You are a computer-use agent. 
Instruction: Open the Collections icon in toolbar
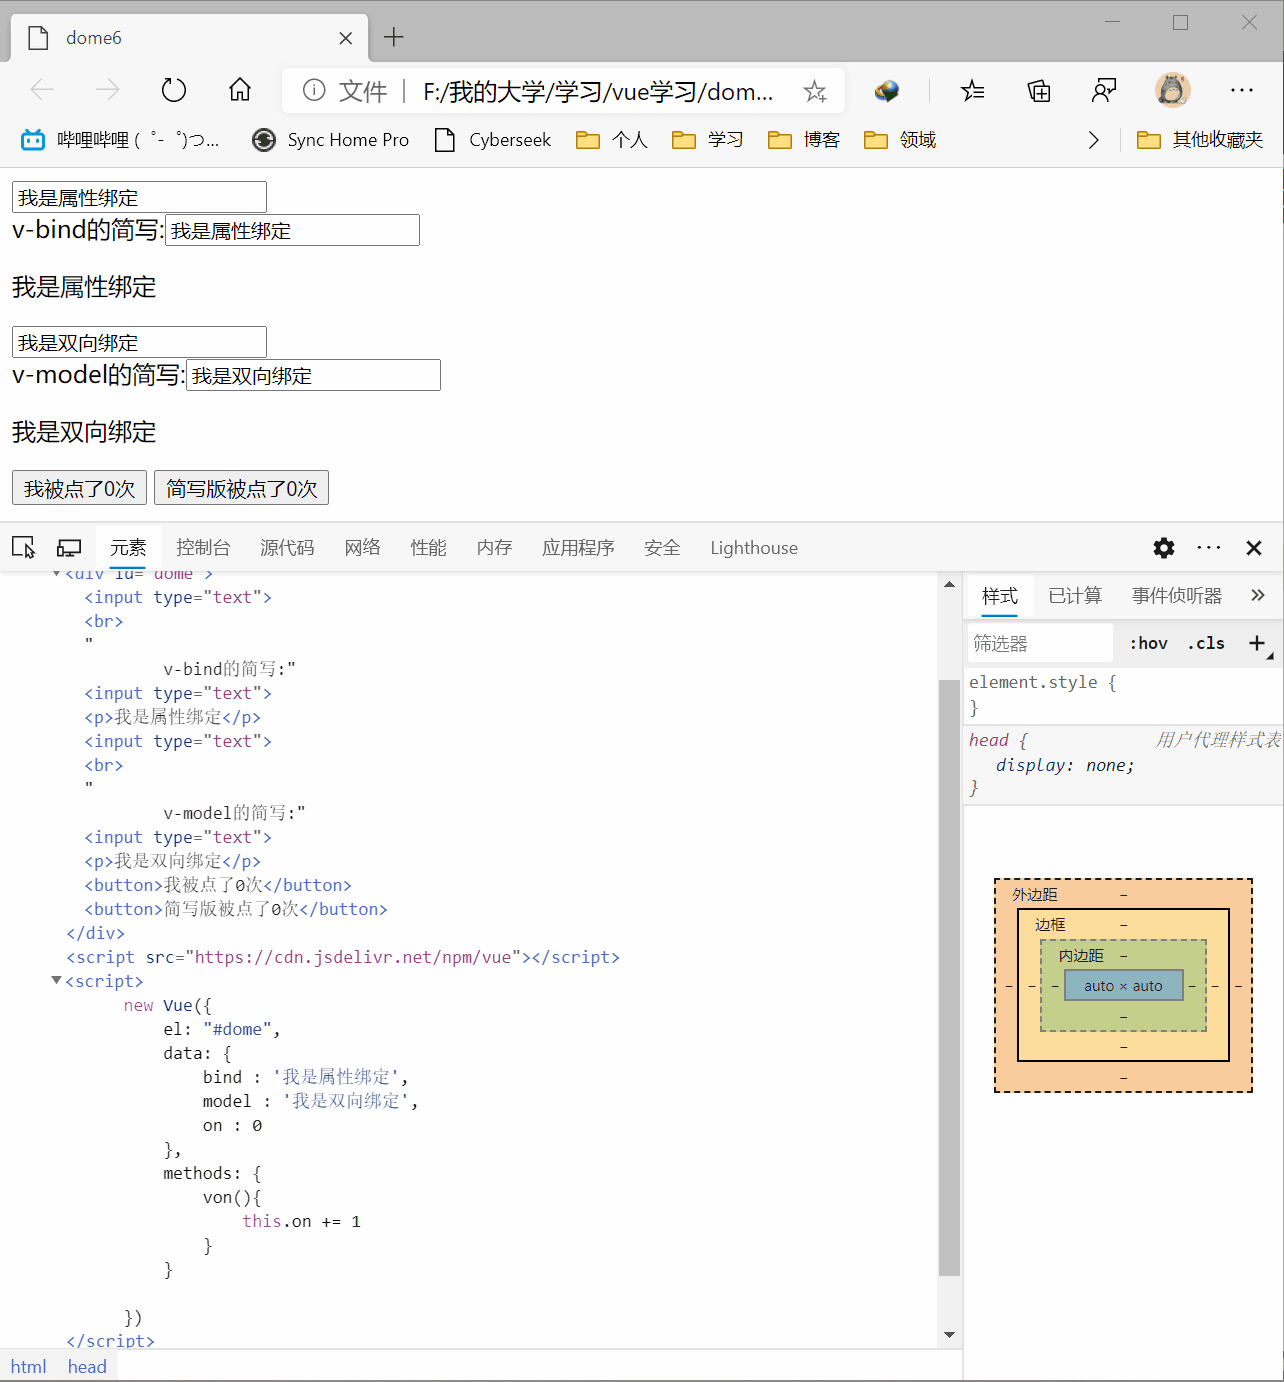[1039, 92]
